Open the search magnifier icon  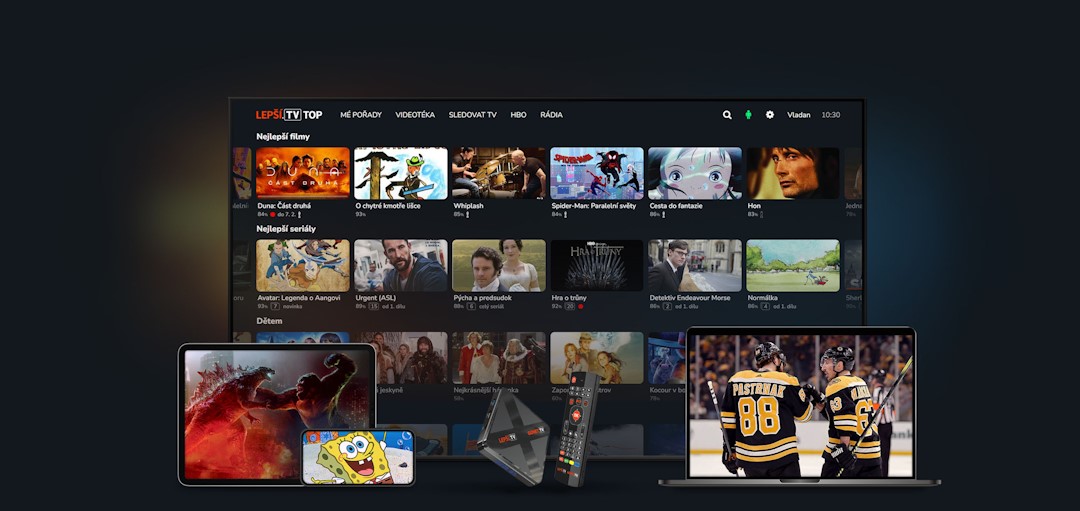point(727,115)
